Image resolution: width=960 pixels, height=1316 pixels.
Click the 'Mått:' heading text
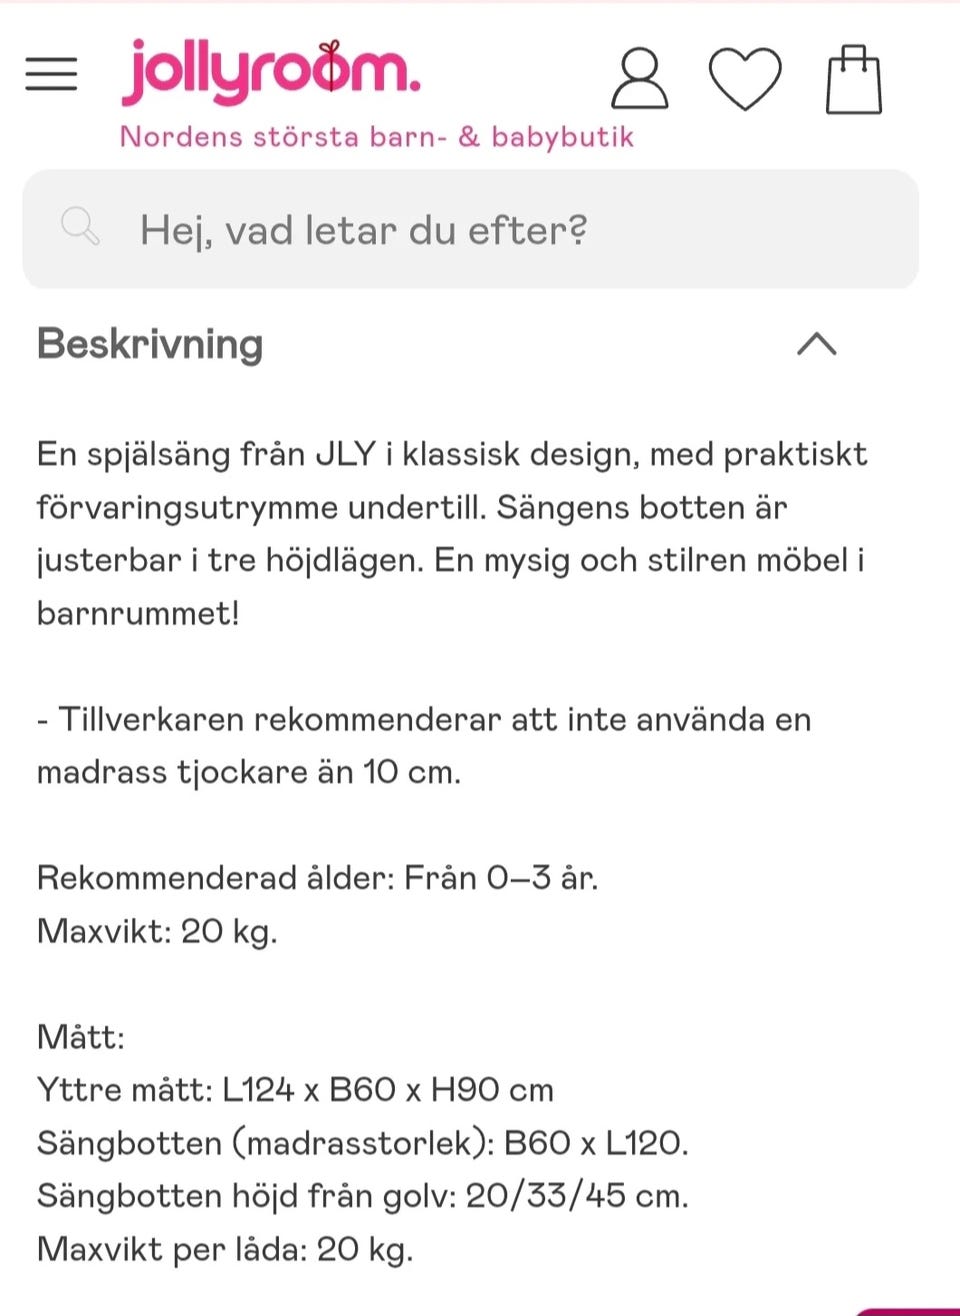point(81,1037)
